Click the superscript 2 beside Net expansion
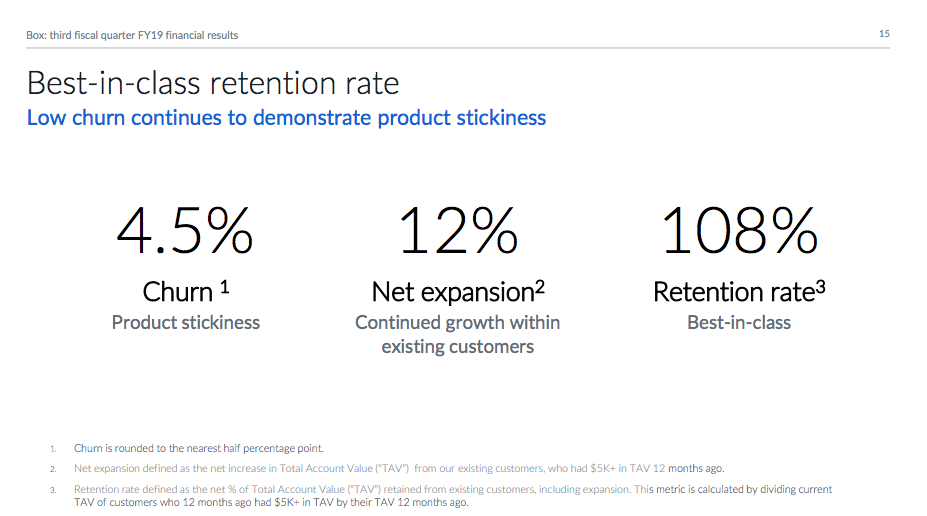 tap(540, 286)
